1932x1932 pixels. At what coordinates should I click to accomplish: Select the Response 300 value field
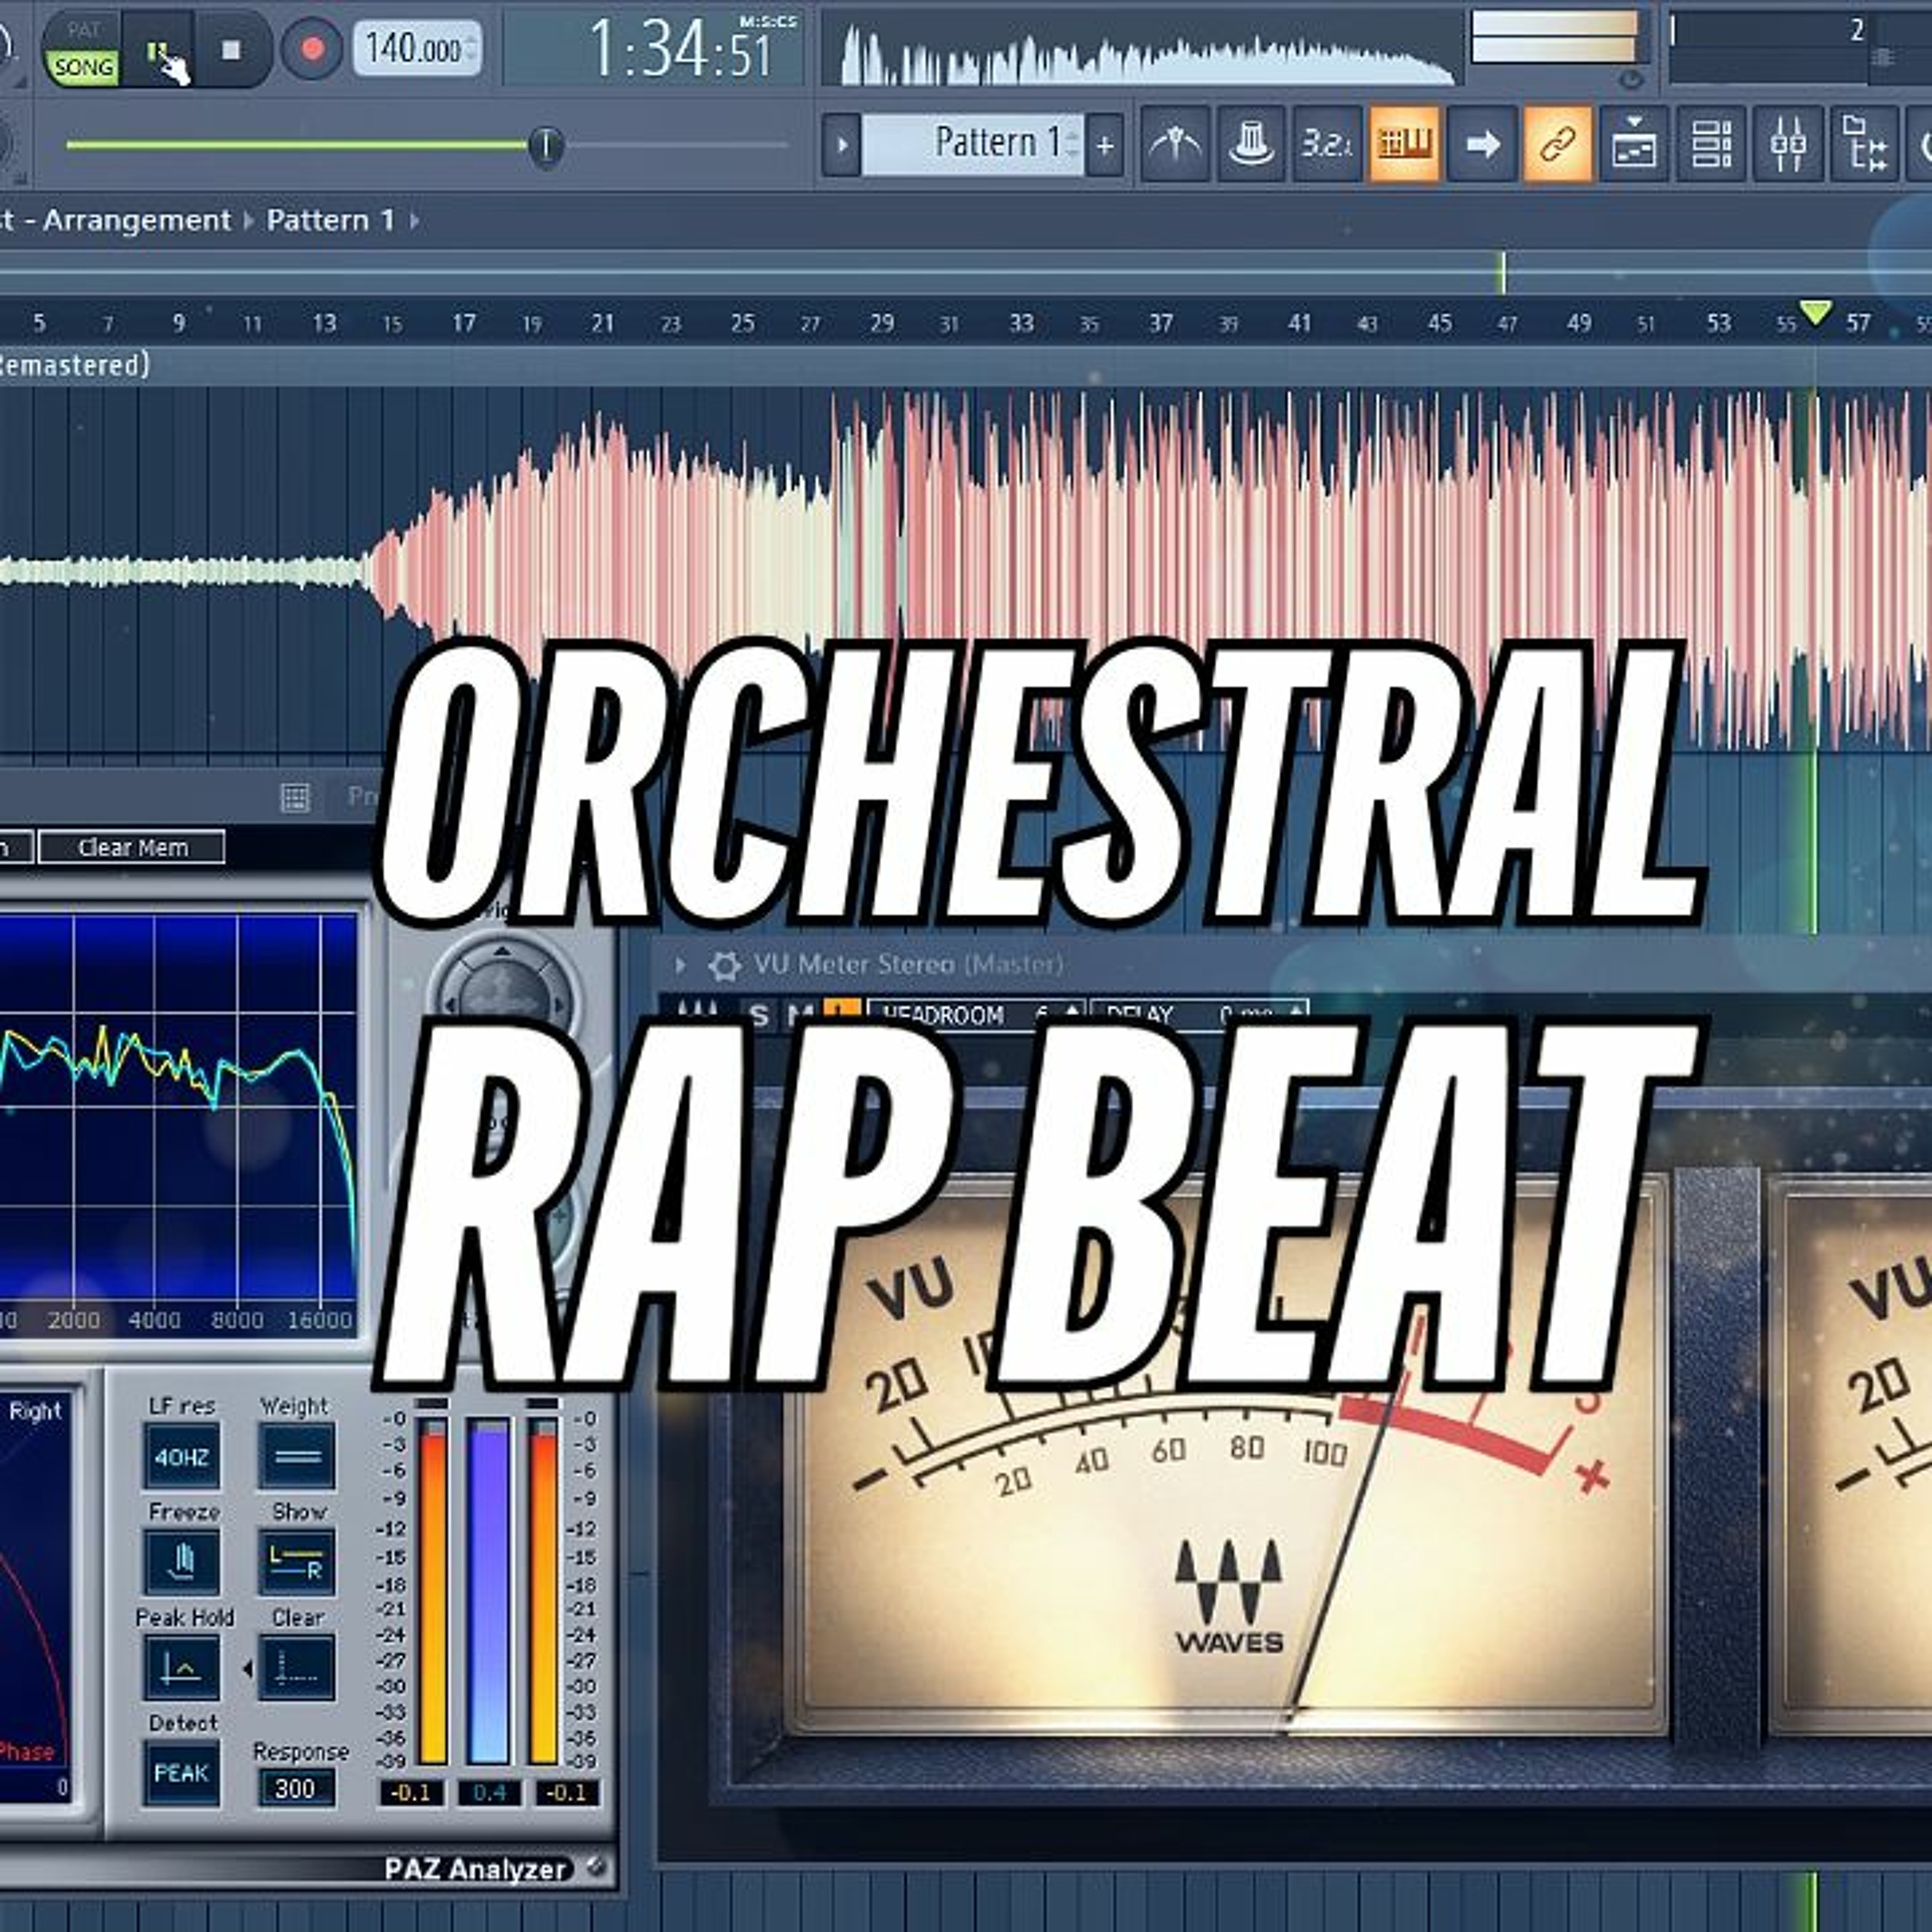coord(295,1788)
